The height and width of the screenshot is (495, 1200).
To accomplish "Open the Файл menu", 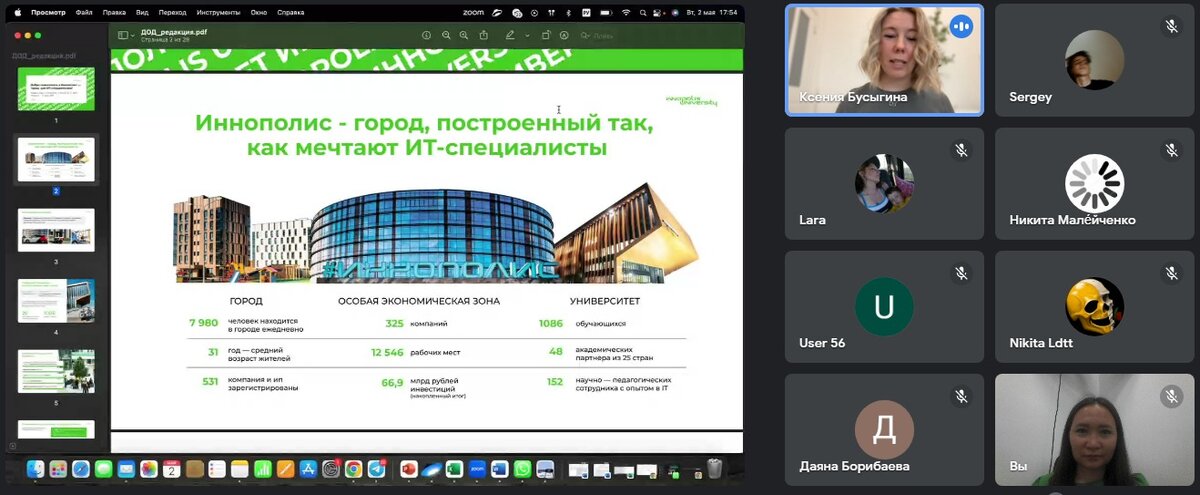I will coord(84,12).
